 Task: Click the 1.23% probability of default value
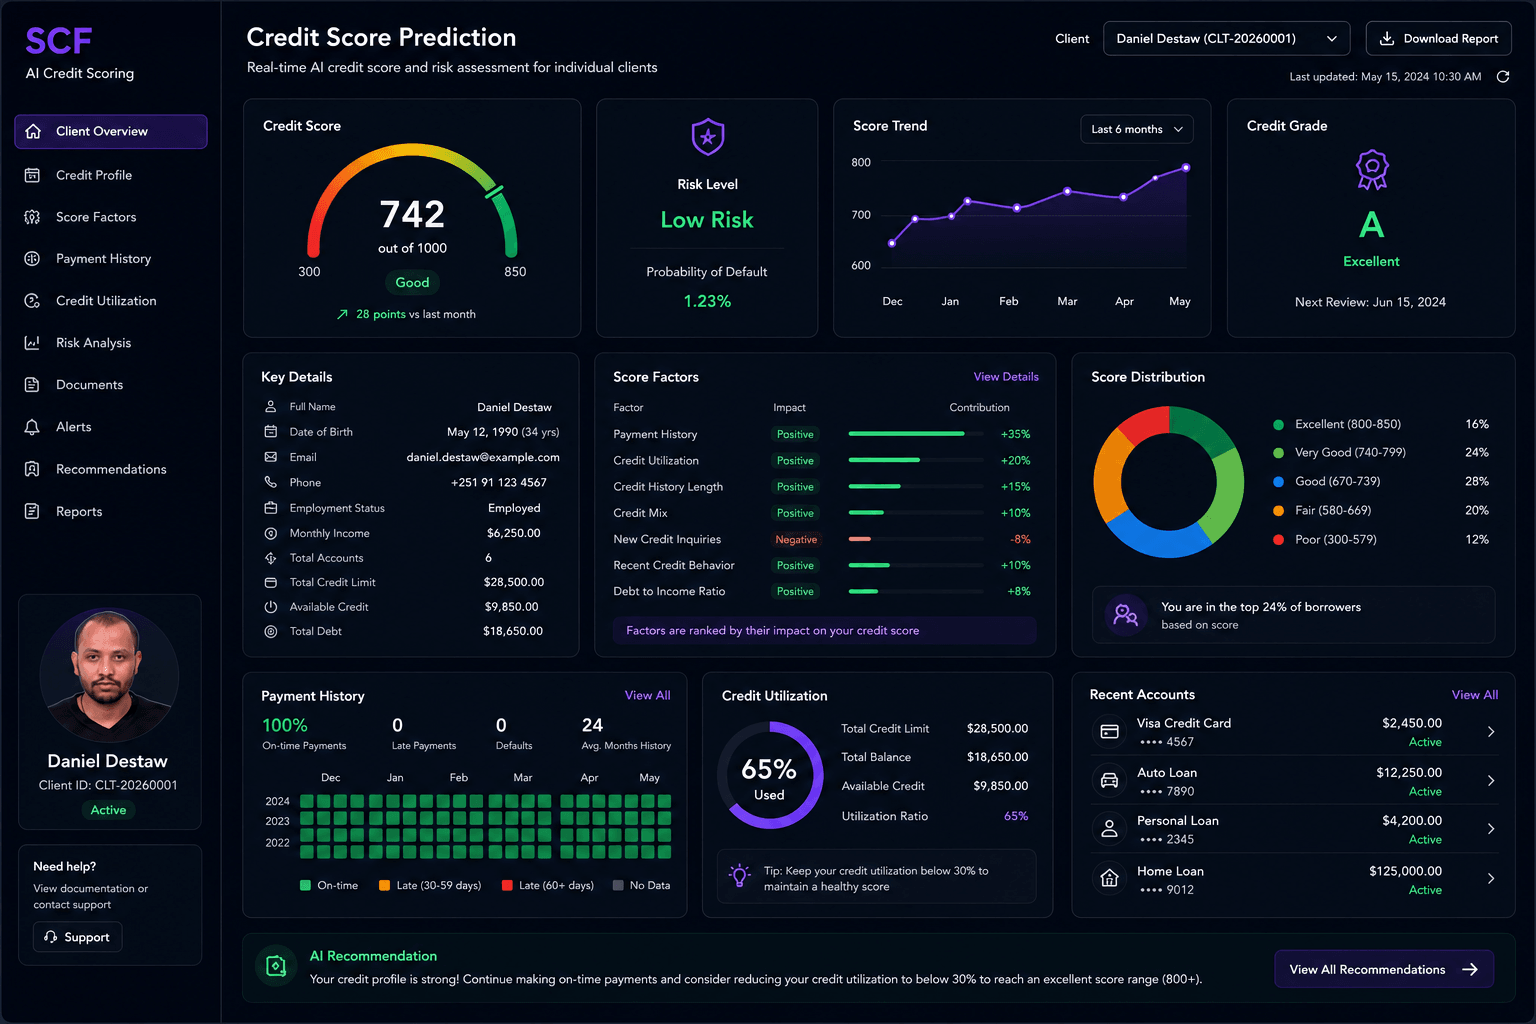707,301
